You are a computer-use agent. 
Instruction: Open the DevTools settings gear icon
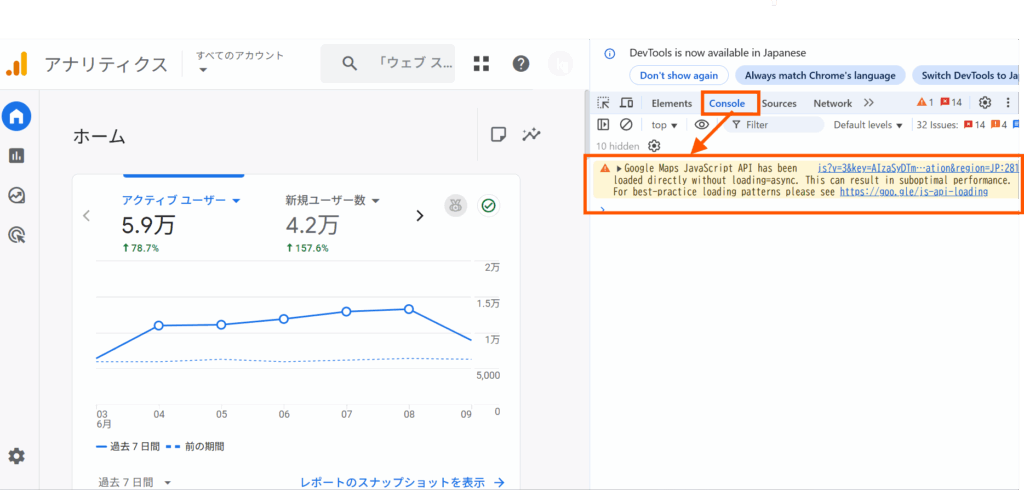(984, 103)
